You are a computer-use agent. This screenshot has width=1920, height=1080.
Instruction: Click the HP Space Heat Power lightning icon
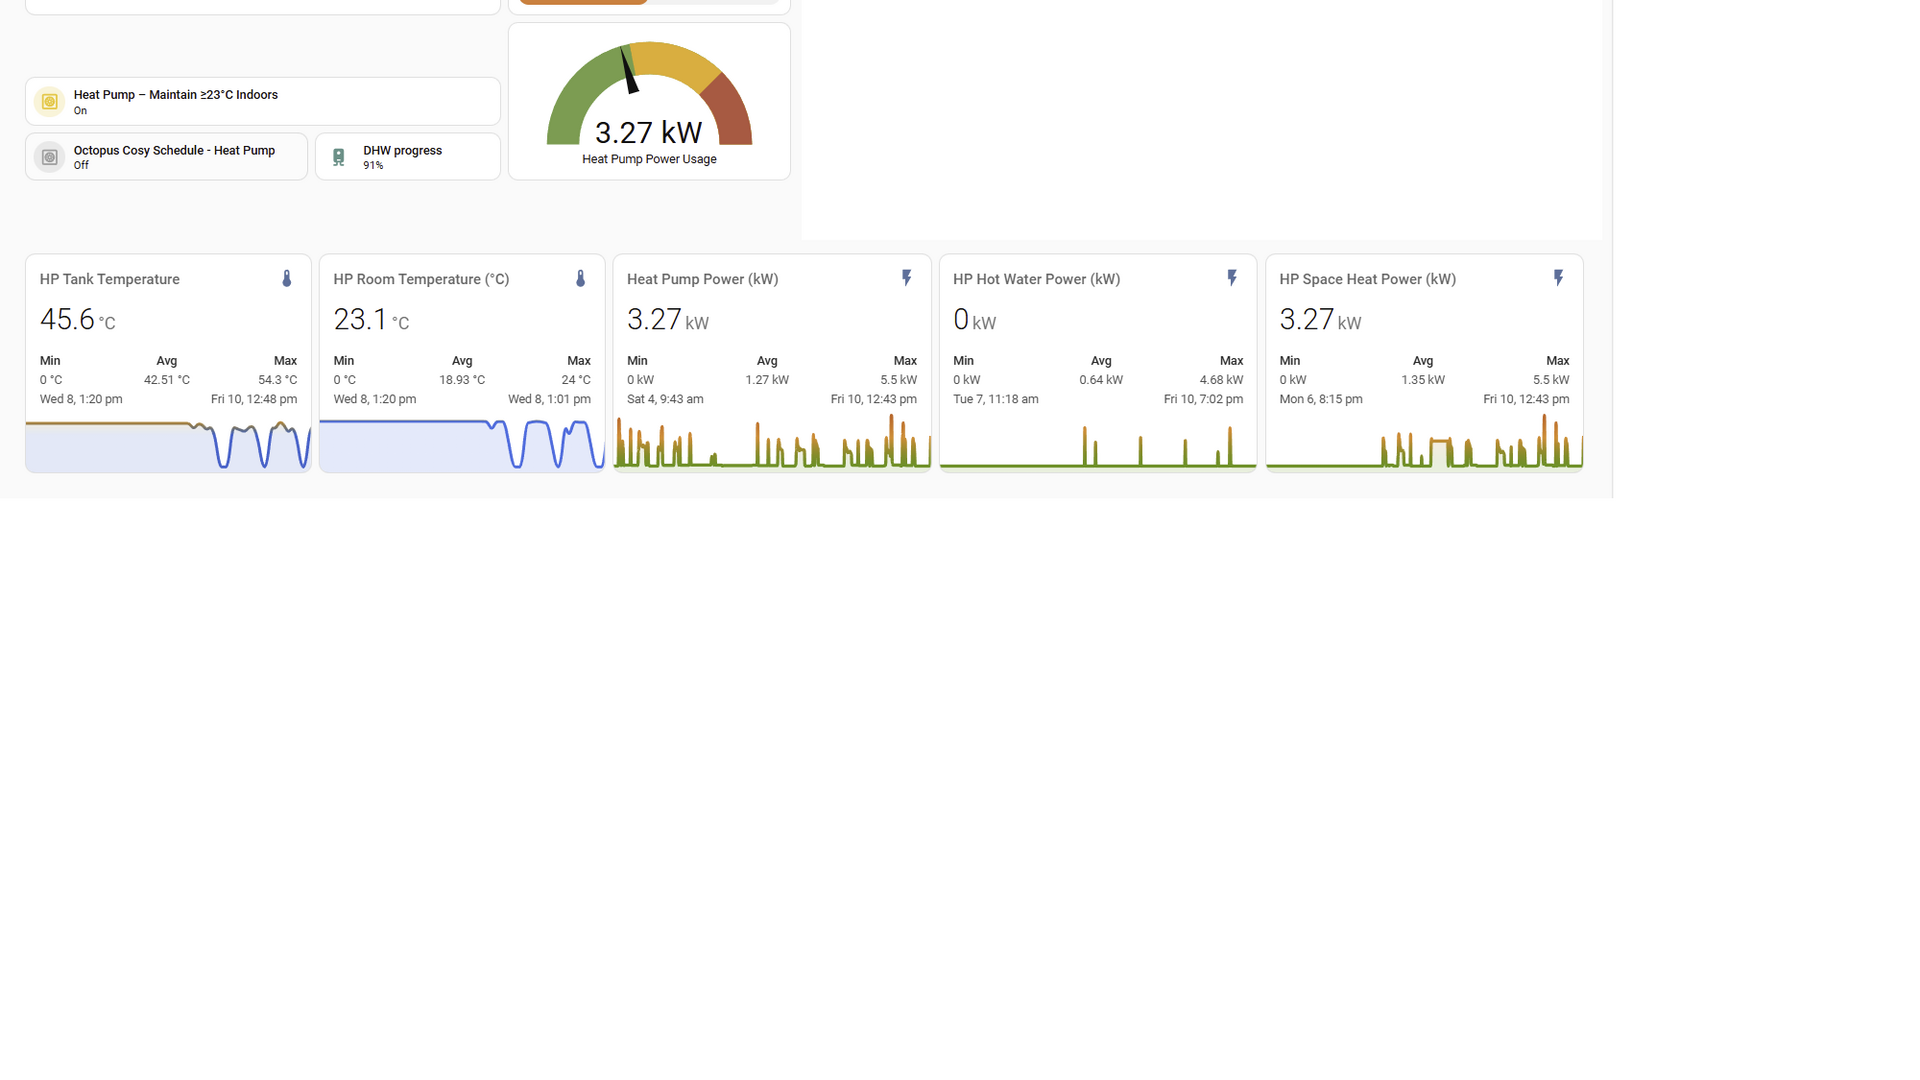point(1558,278)
